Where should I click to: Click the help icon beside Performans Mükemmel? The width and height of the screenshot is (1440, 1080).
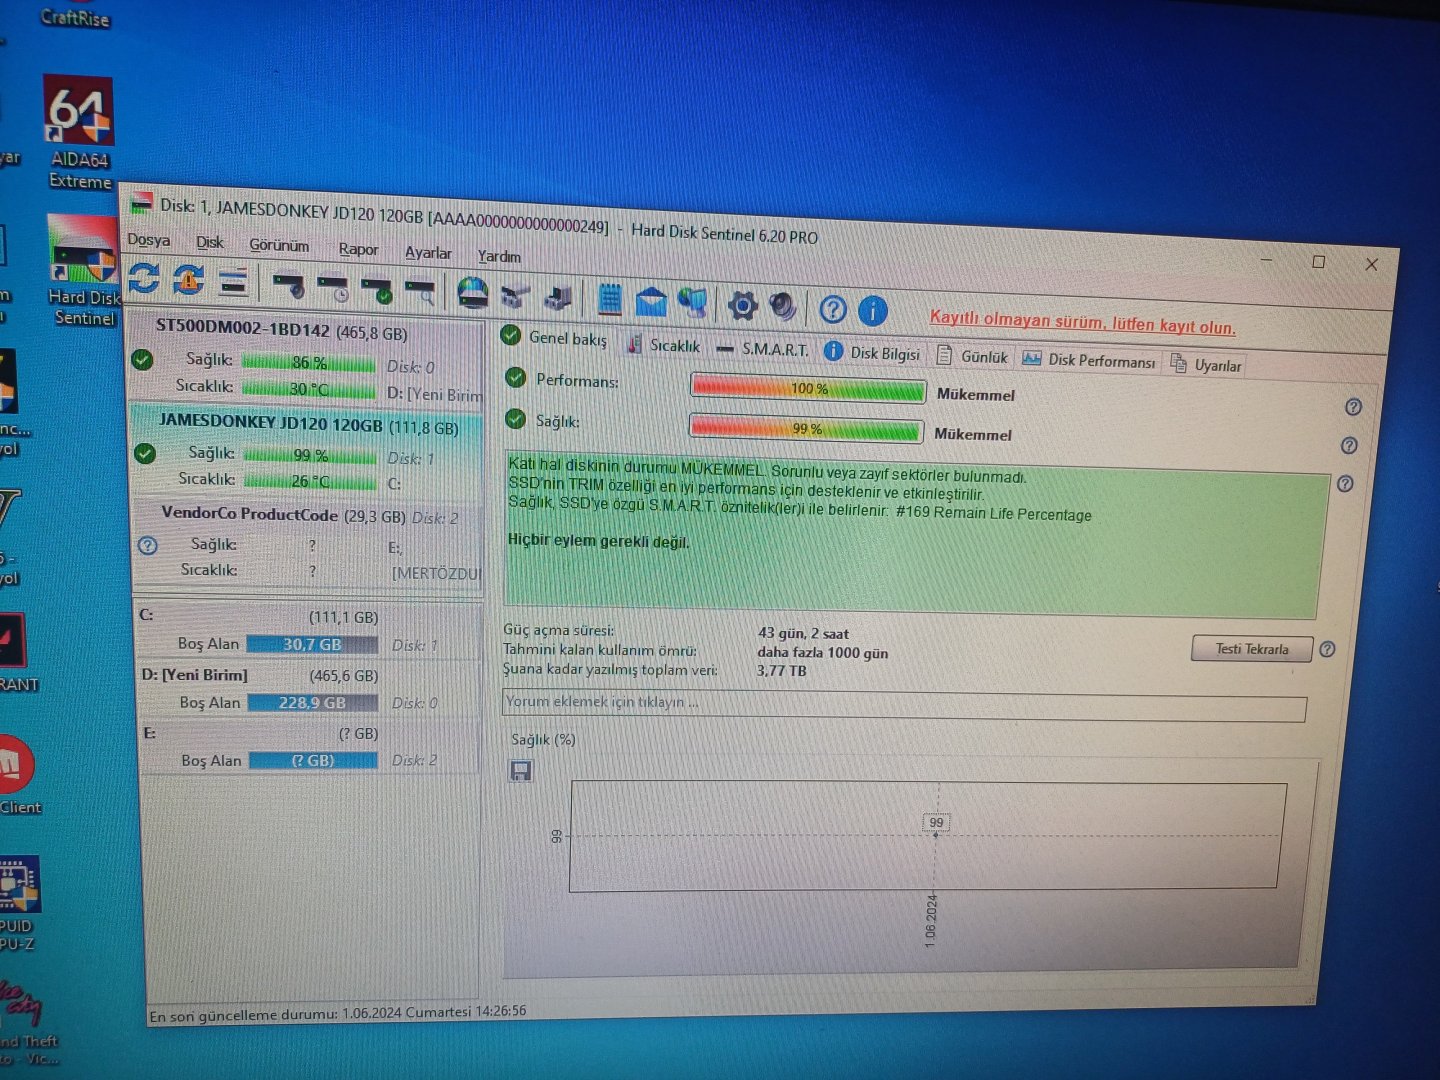[1353, 407]
